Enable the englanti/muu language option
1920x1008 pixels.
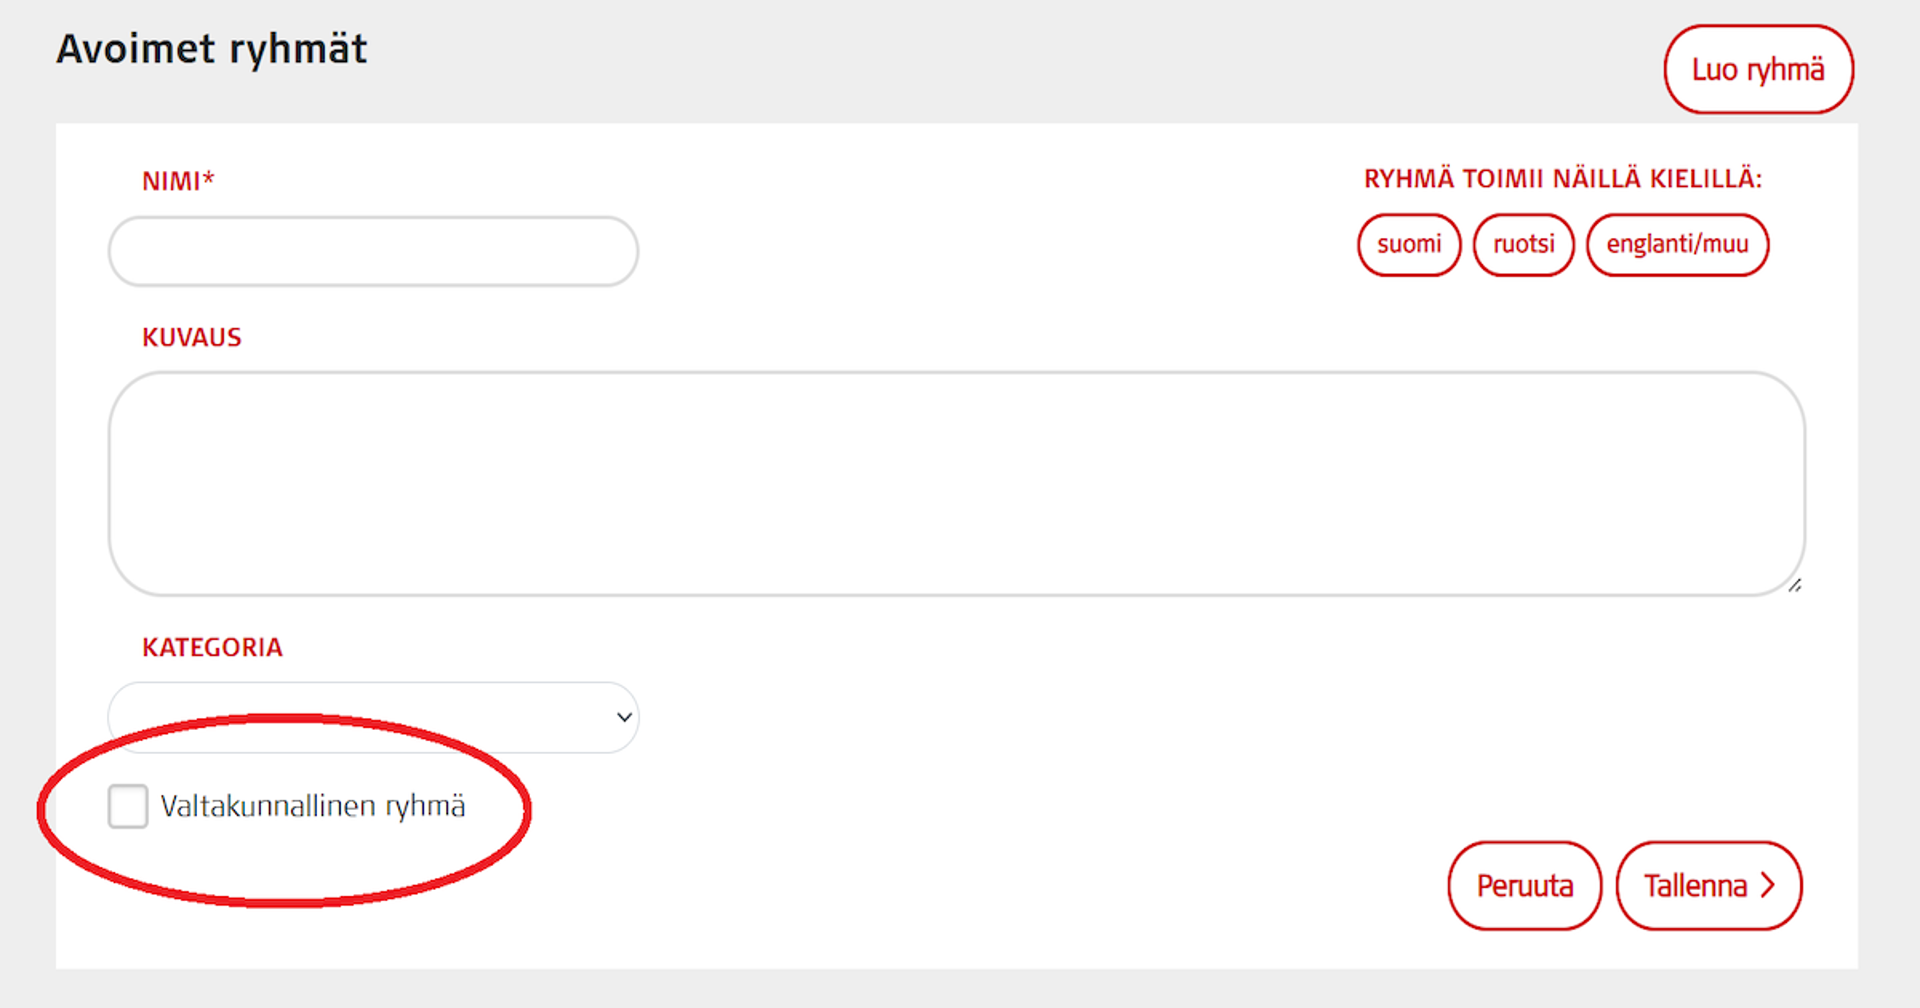(1676, 245)
